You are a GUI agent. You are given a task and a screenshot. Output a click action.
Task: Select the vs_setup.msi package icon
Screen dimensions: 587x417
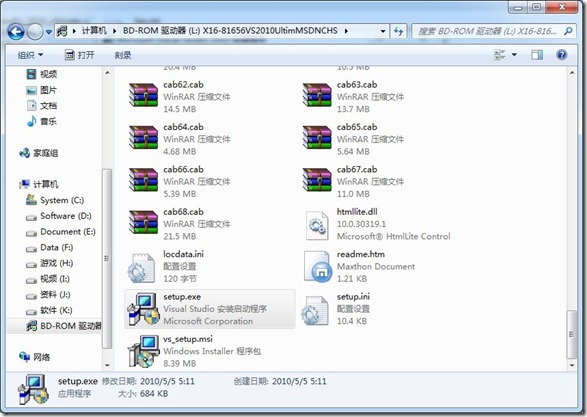click(x=143, y=351)
